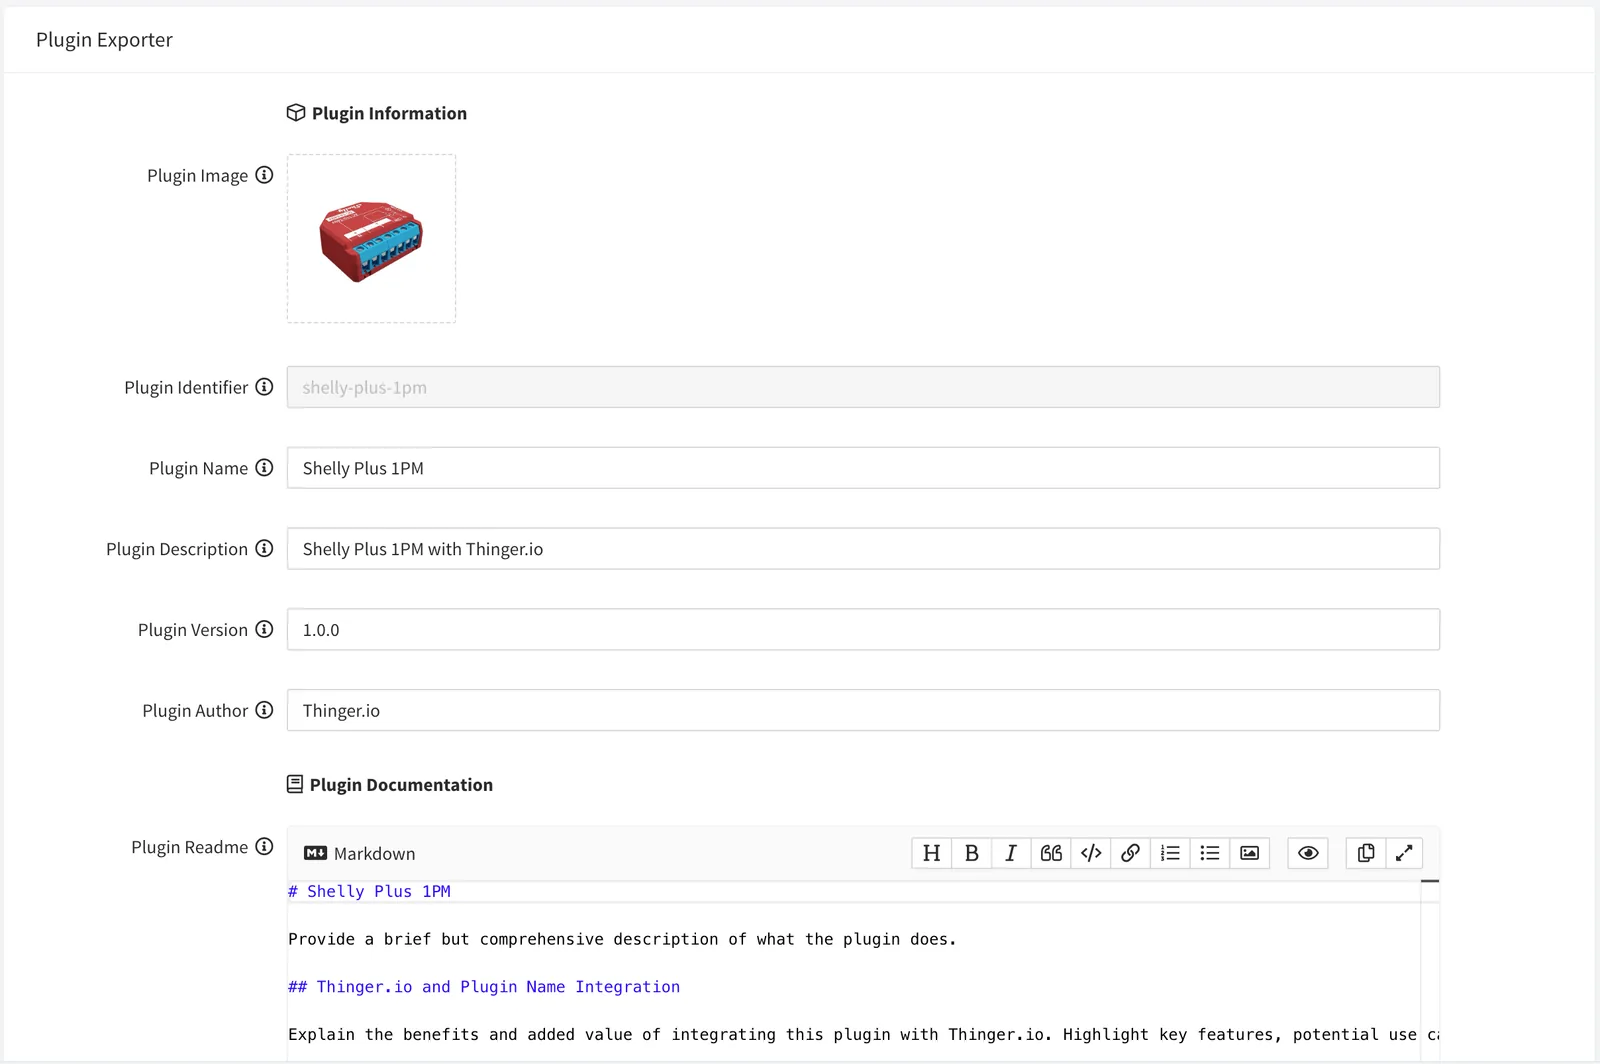Click the 'Explain the benefits' readme line
Viewport: 1600px width, 1064px height.
tap(864, 1035)
